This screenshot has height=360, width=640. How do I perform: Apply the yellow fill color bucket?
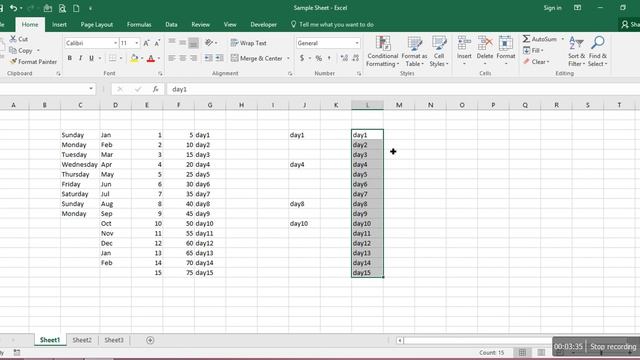pos(134,58)
